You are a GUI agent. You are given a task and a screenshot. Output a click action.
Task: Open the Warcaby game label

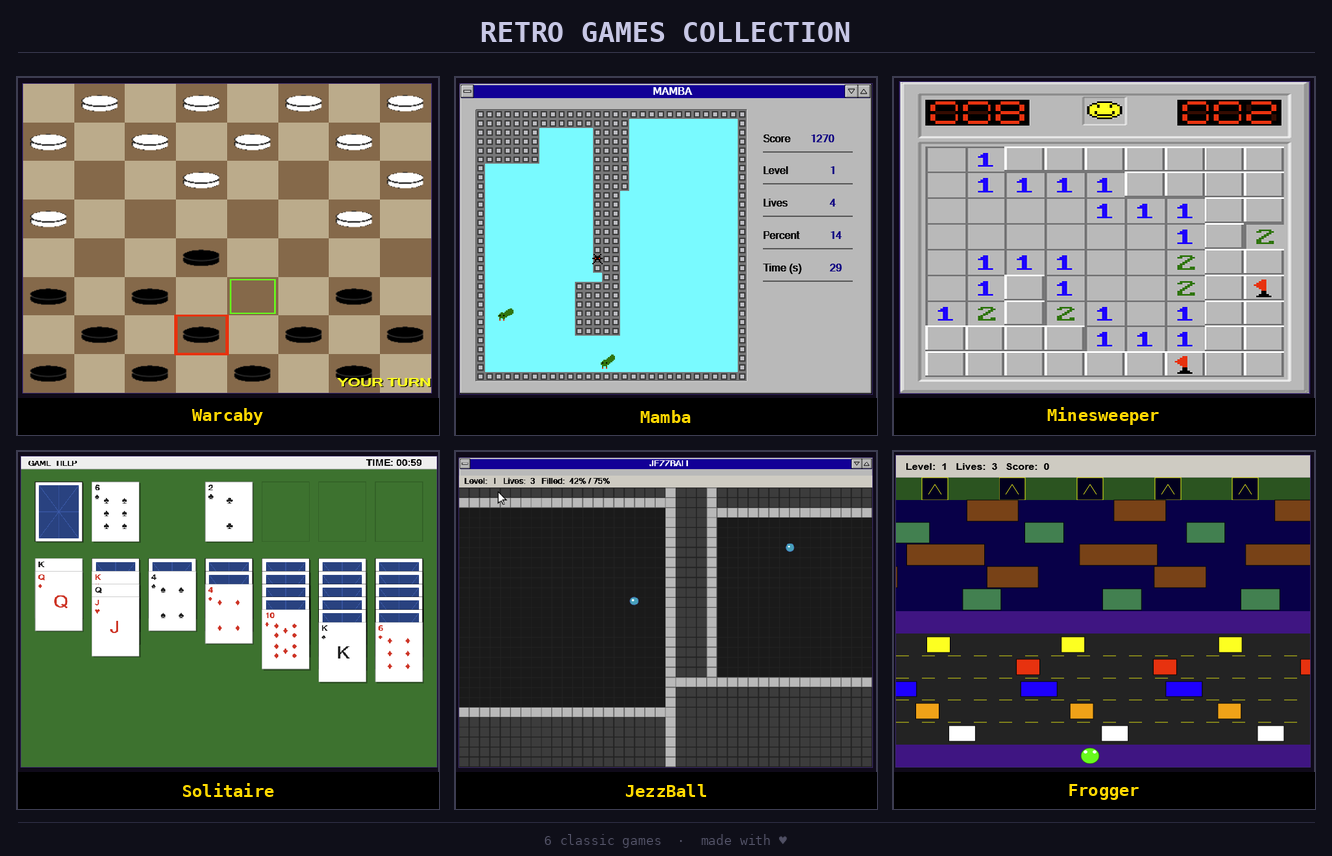coord(228,415)
